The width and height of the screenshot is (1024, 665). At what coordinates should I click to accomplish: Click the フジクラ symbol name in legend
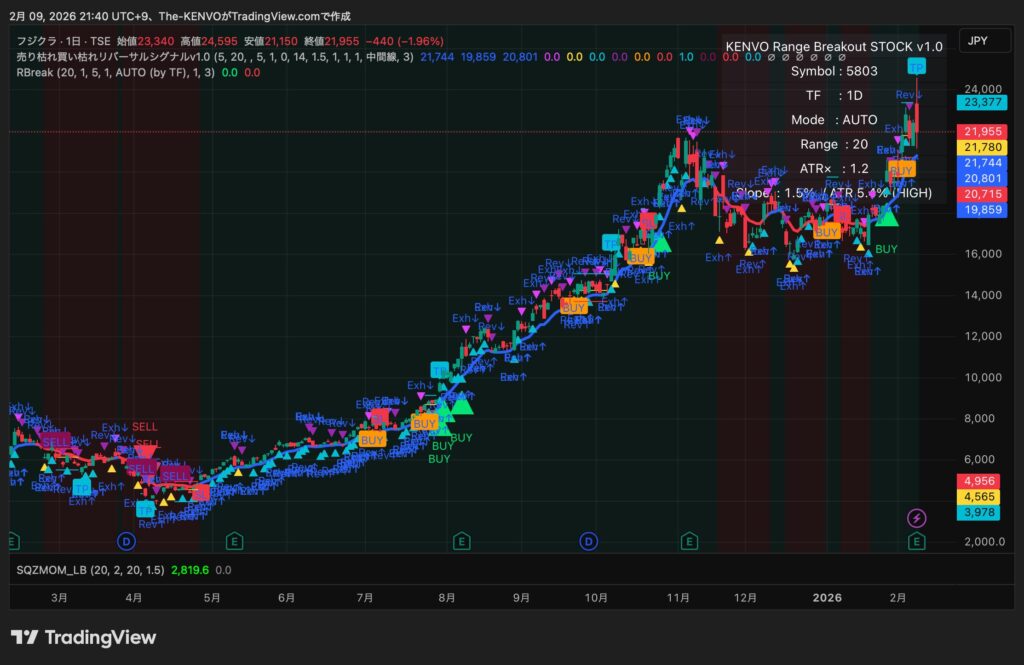click(x=36, y=41)
